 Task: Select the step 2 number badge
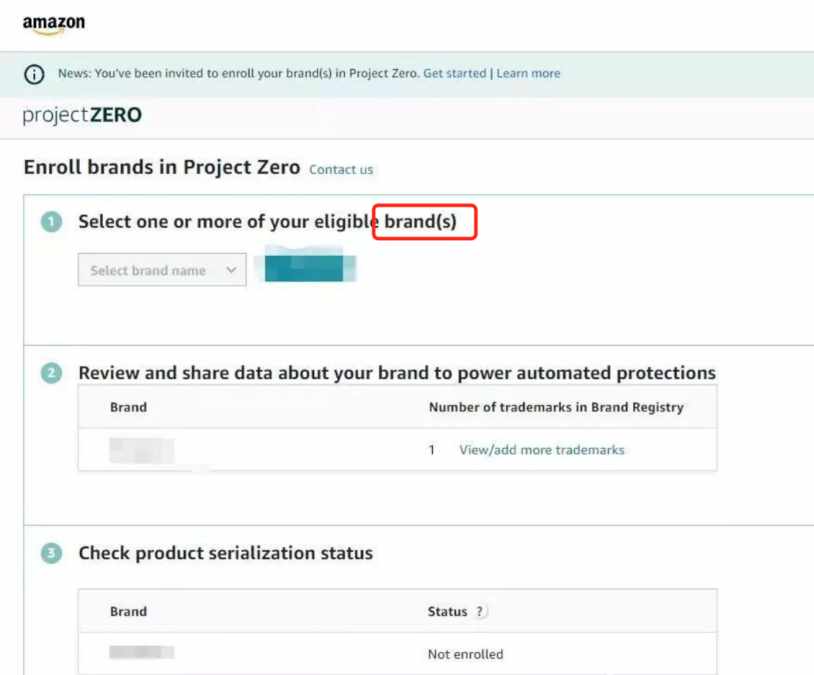tap(51, 373)
